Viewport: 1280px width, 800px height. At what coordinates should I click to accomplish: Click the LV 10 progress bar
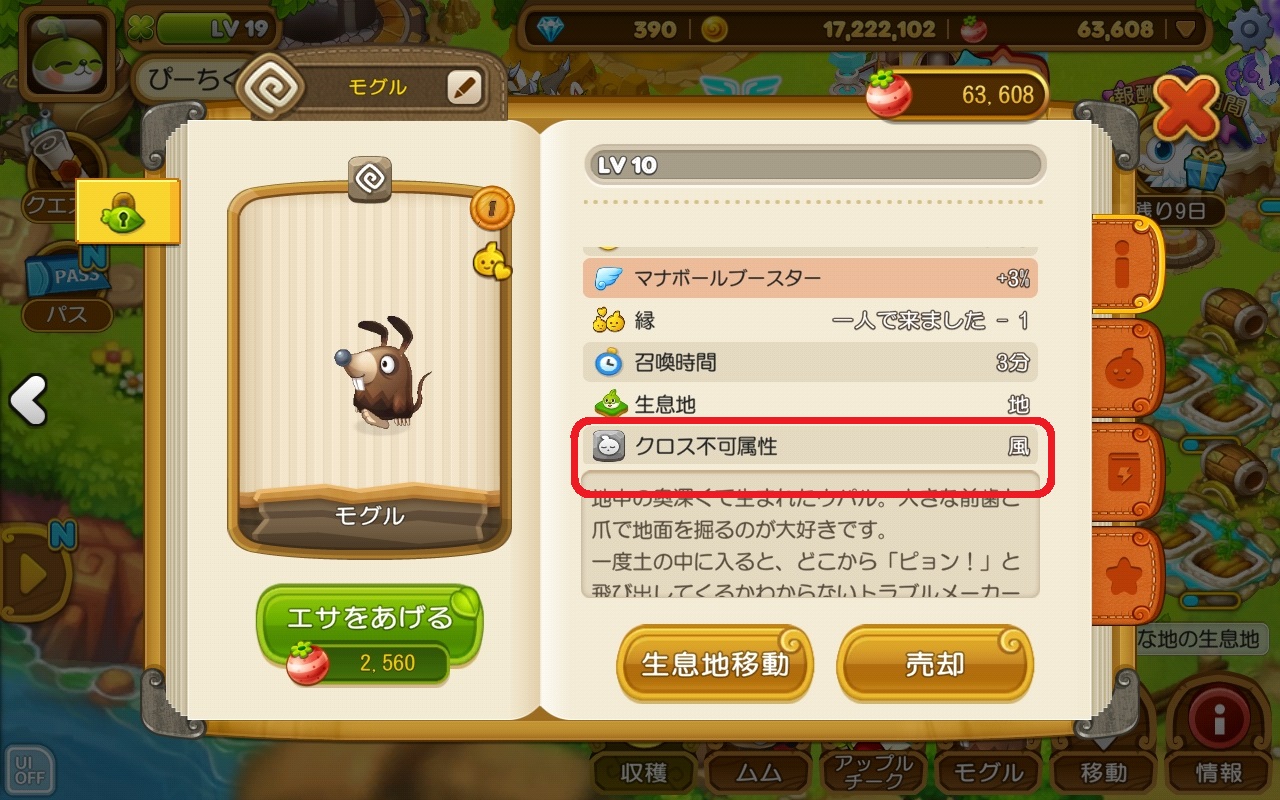click(814, 165)
